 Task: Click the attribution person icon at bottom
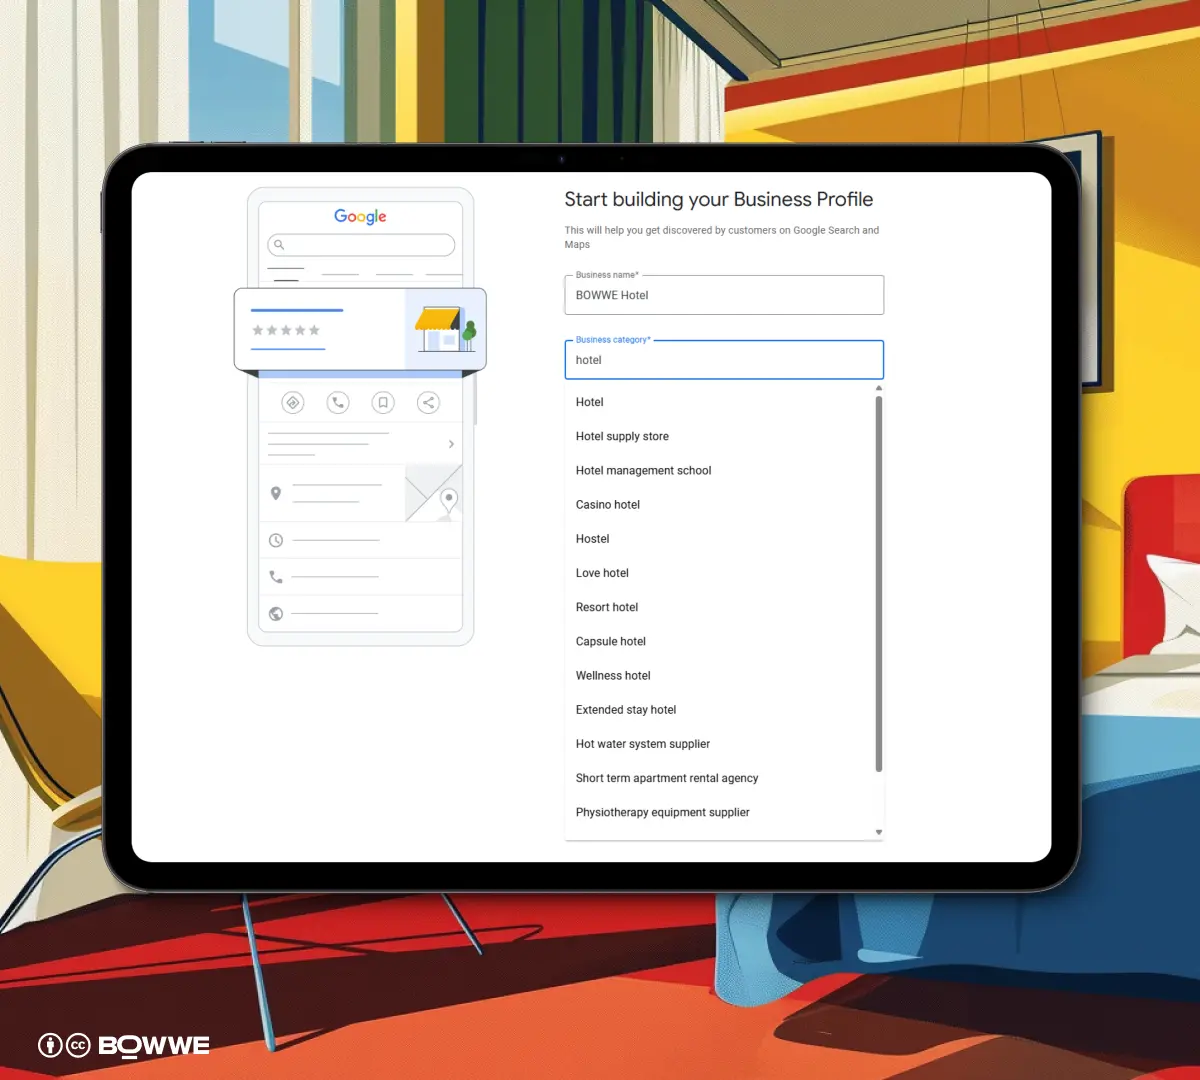tap(50, 1045)
